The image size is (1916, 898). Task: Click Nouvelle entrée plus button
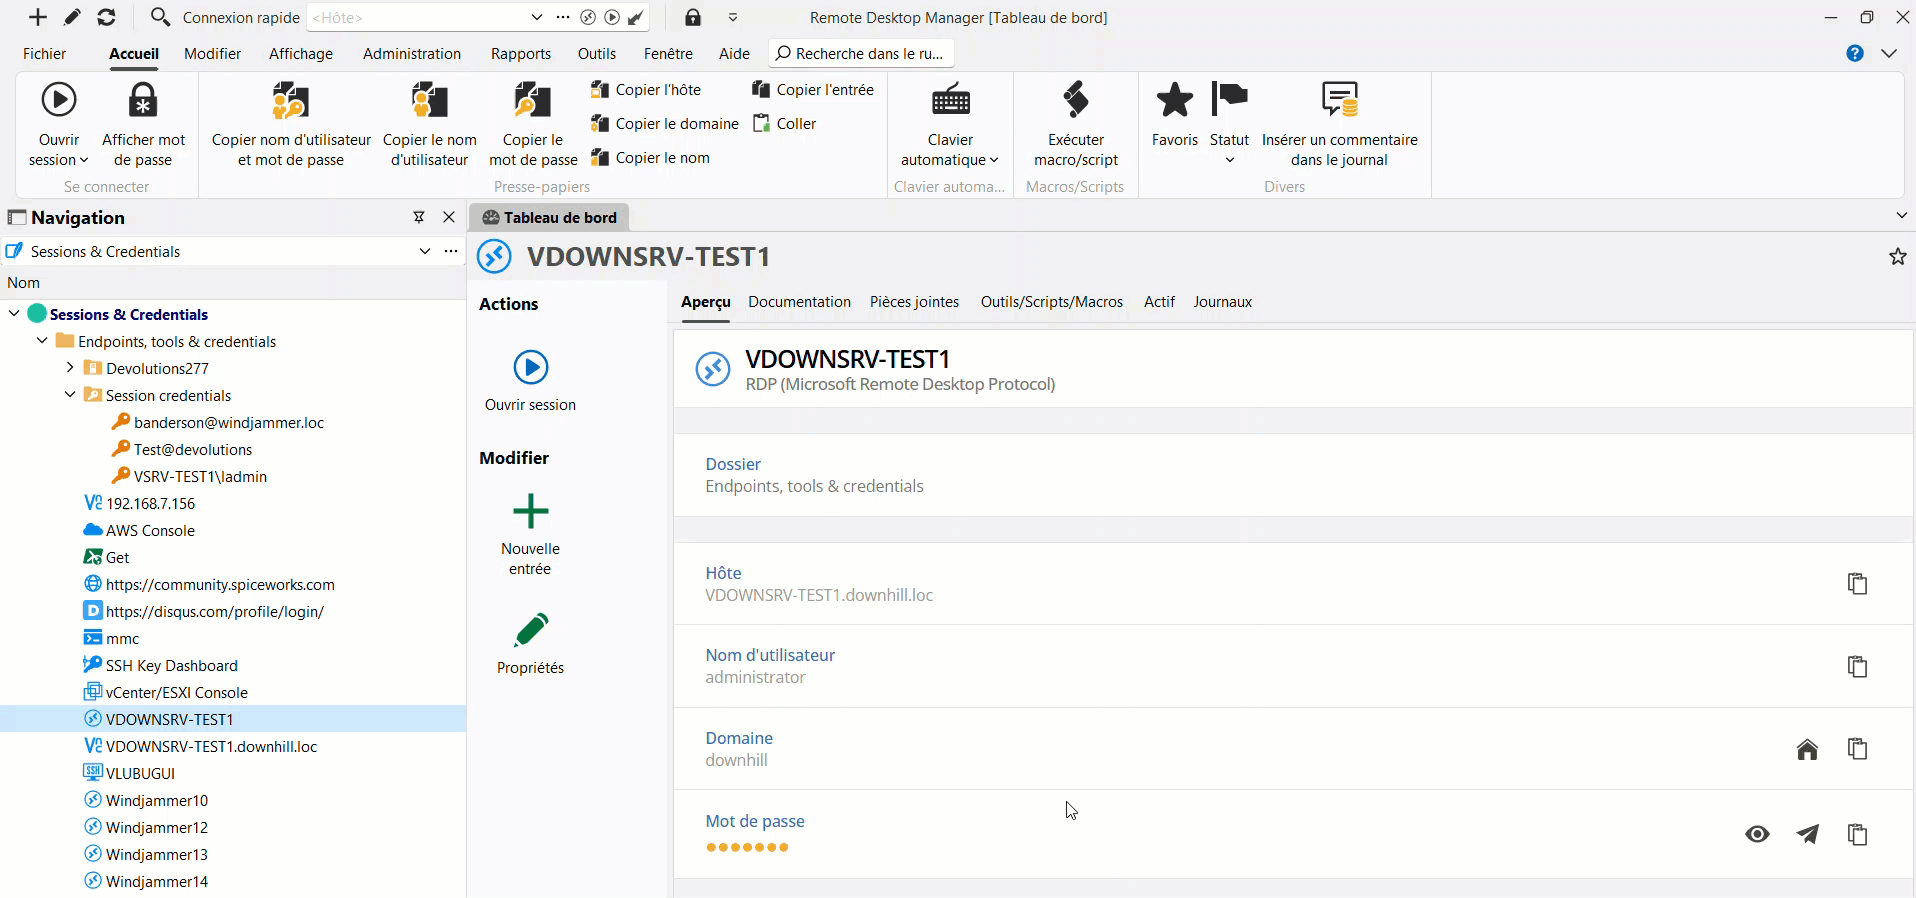(531, 533)
